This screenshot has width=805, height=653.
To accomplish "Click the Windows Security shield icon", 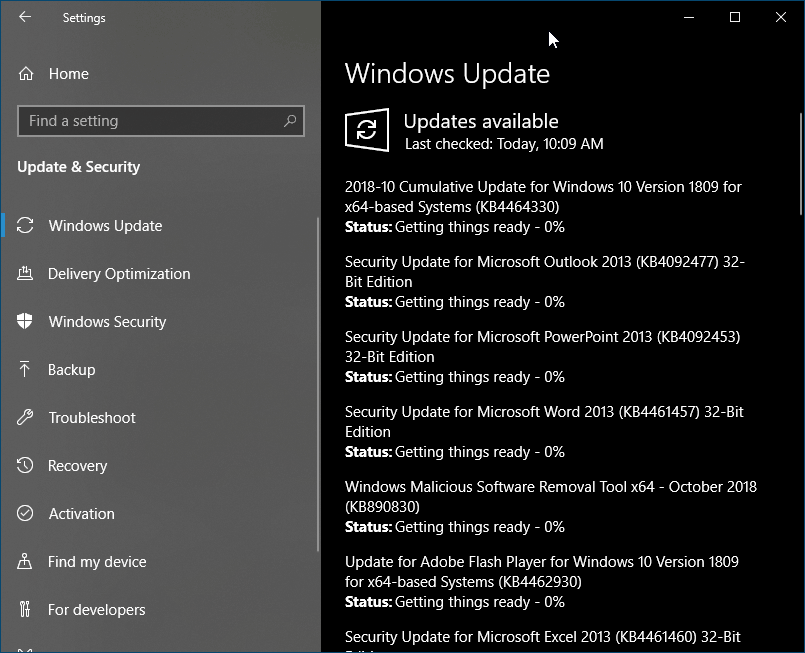I will (25, 321).
